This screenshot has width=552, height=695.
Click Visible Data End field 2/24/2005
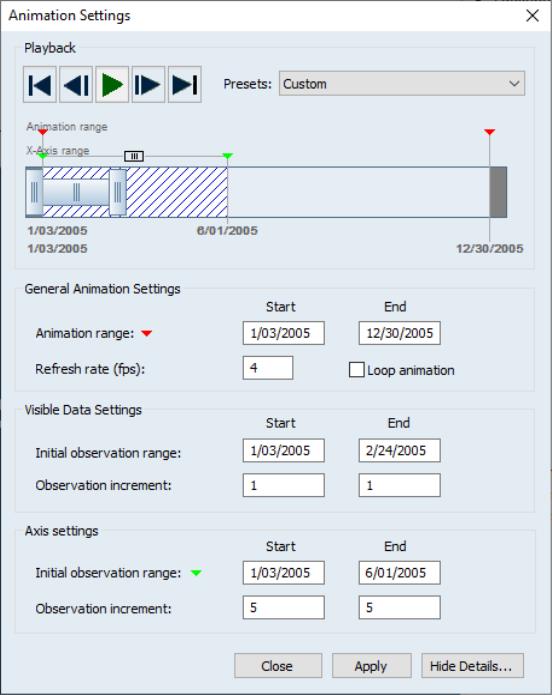[x=399, y=450]
